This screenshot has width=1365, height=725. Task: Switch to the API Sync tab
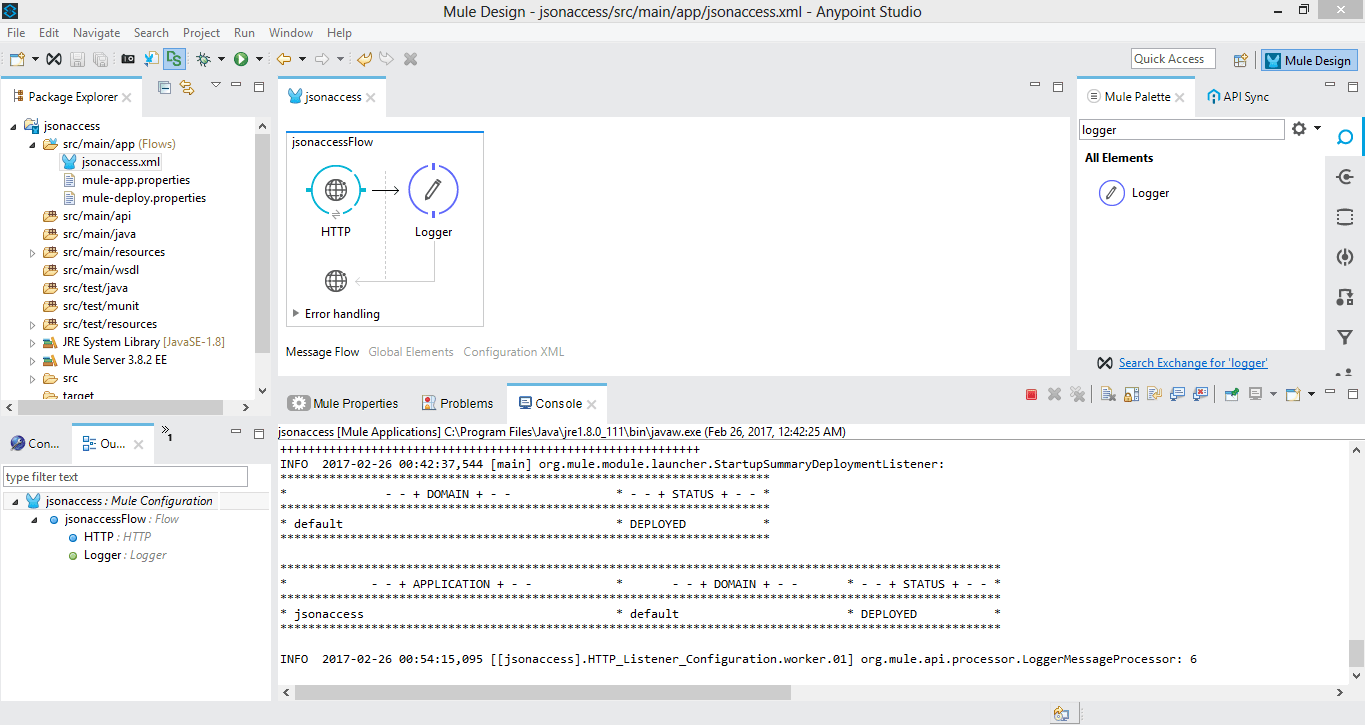coord(1239,97)
